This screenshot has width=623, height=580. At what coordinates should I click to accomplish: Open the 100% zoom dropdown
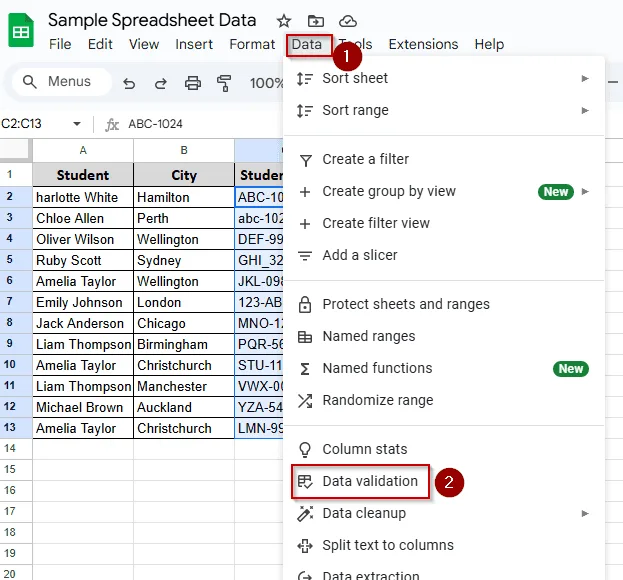266,83
